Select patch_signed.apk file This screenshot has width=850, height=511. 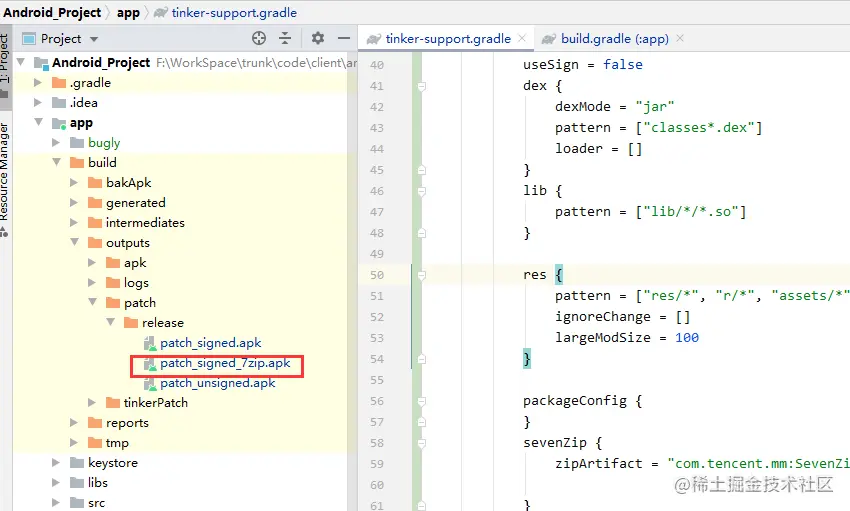210,343
